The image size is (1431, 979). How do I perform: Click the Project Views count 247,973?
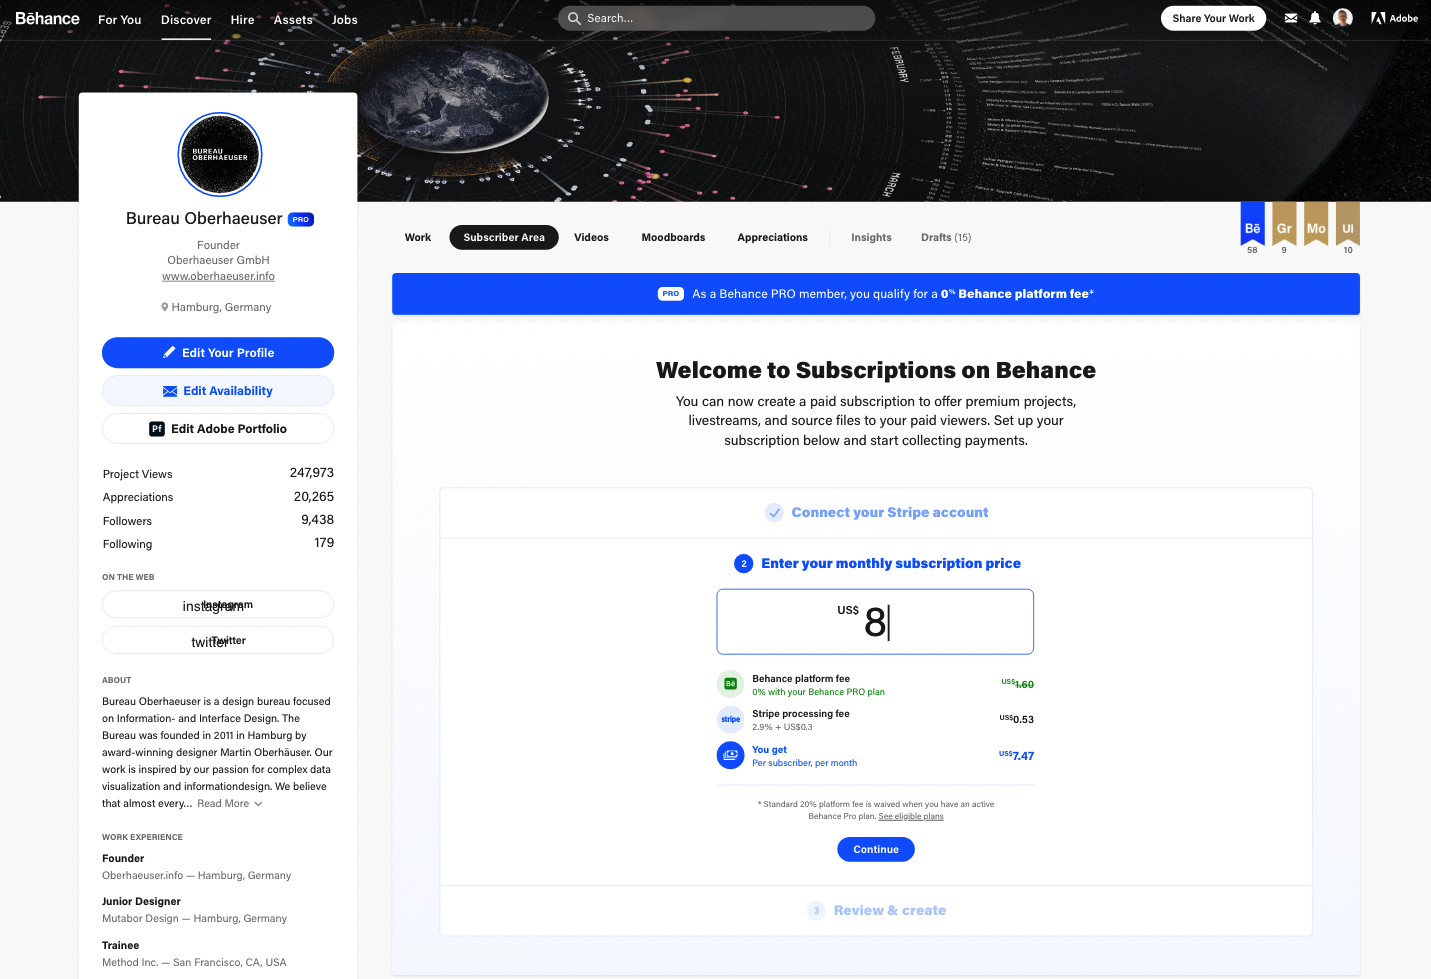(311, 473)
